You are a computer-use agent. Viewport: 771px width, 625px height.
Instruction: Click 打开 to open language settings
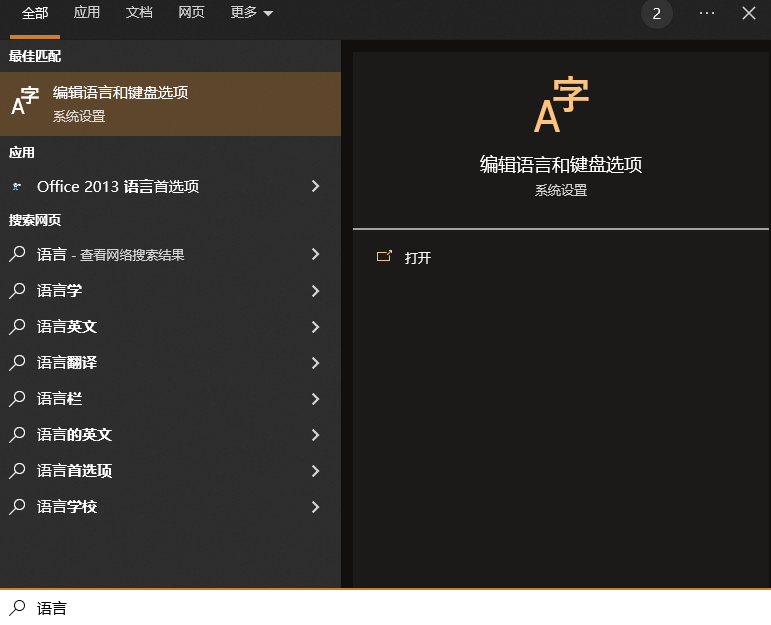pyautogui.click(x=418, y=258)
